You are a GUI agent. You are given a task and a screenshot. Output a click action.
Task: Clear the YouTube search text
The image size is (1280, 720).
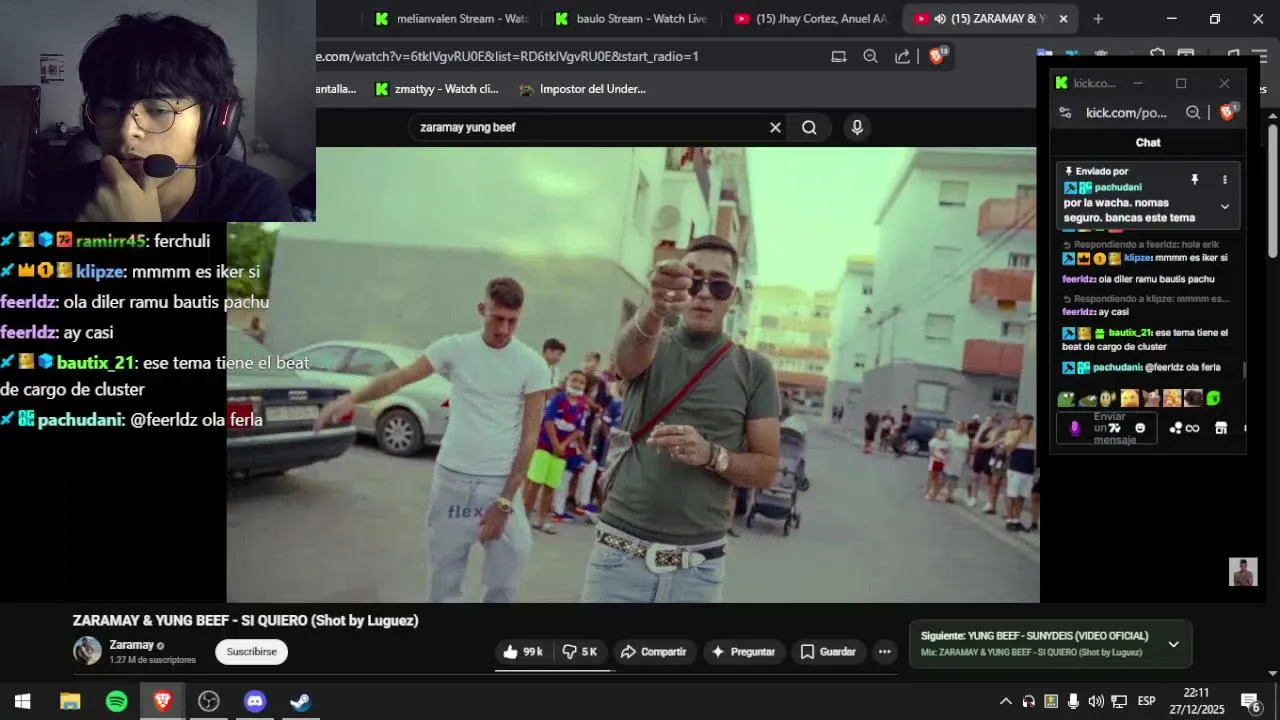click(775, 128)
